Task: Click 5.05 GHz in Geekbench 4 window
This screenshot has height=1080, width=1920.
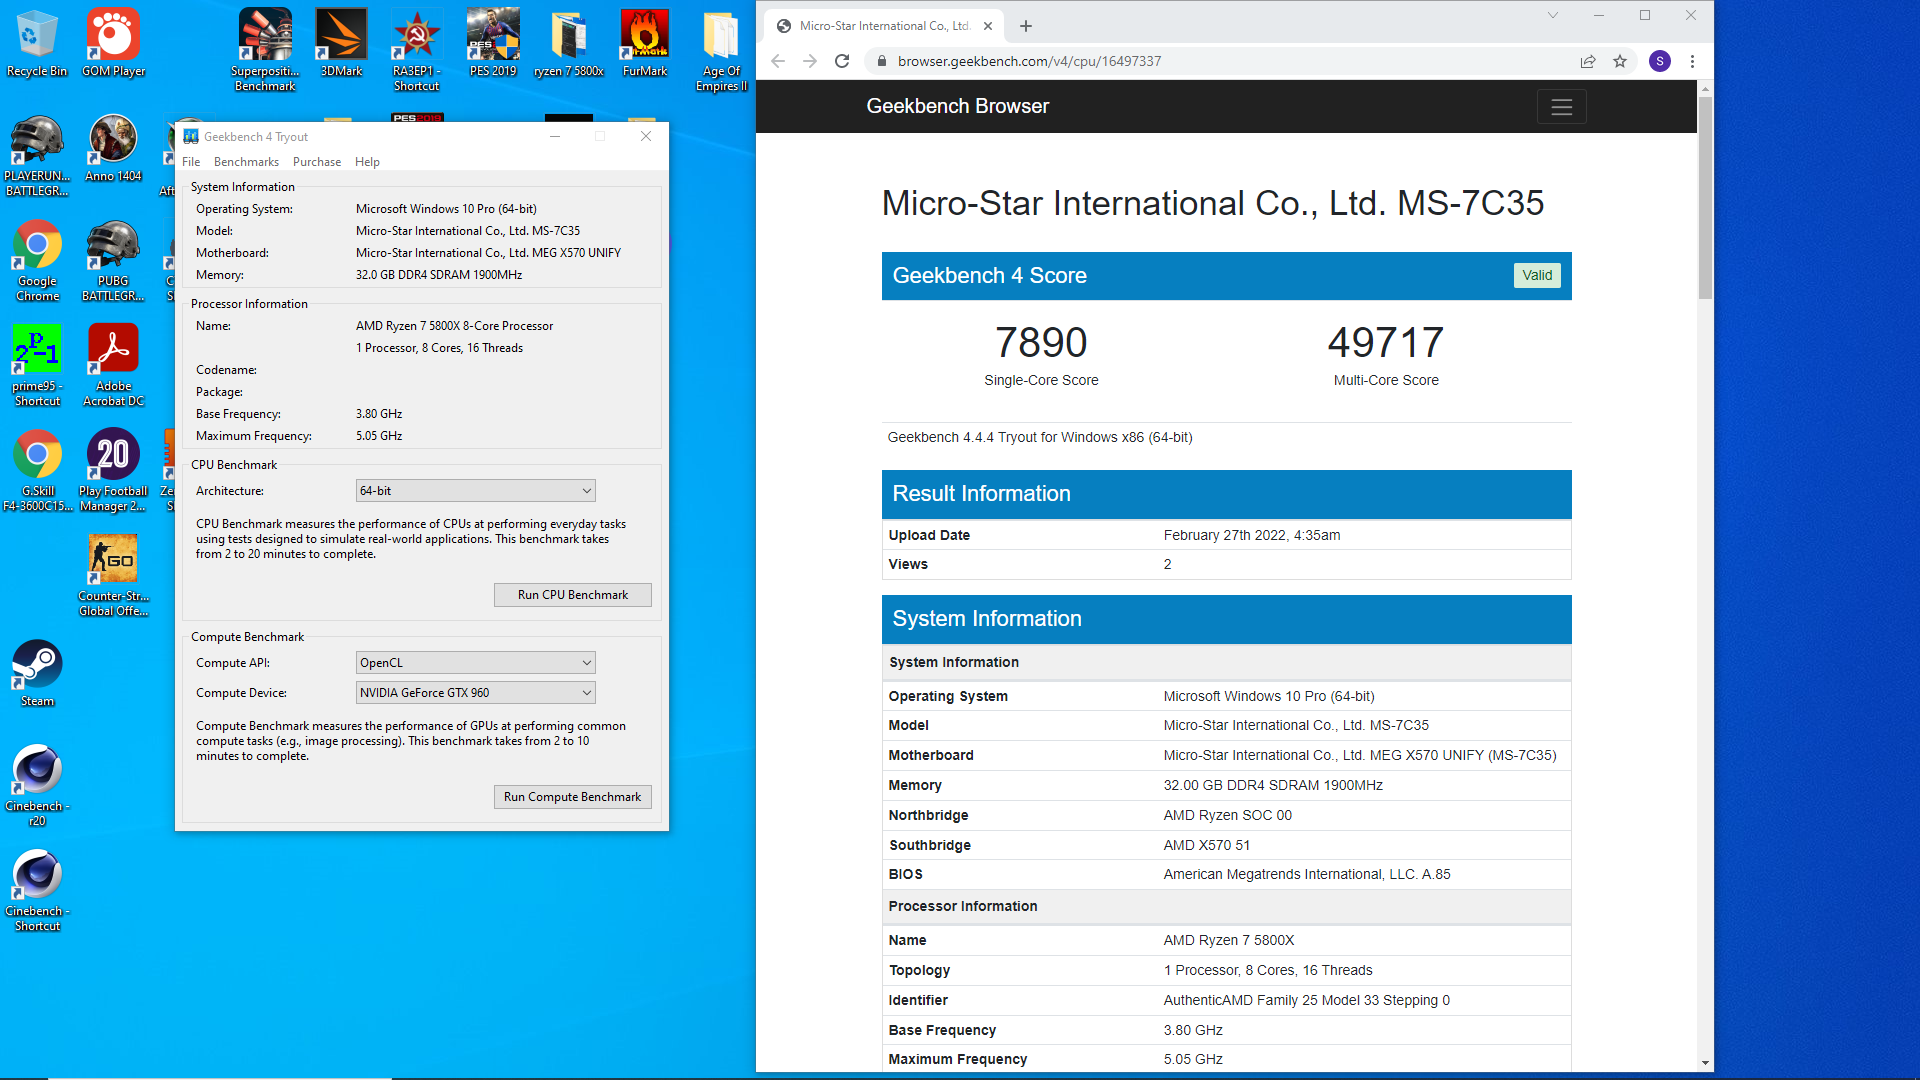Action: [x=379, y=436]
